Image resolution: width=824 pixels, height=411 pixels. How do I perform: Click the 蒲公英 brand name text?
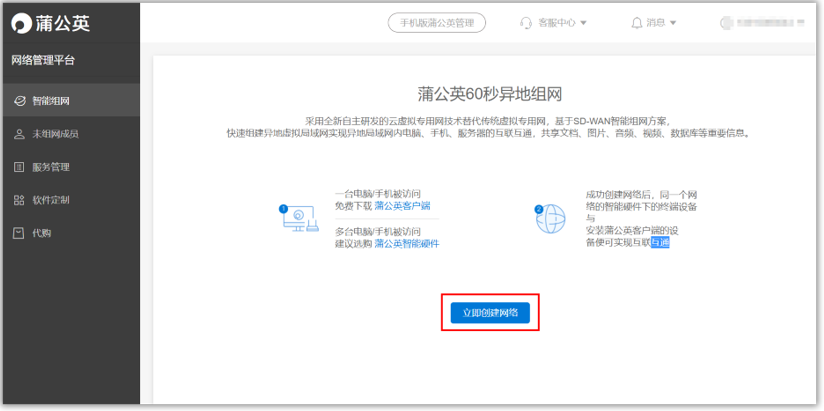click(x=63, y=24)
